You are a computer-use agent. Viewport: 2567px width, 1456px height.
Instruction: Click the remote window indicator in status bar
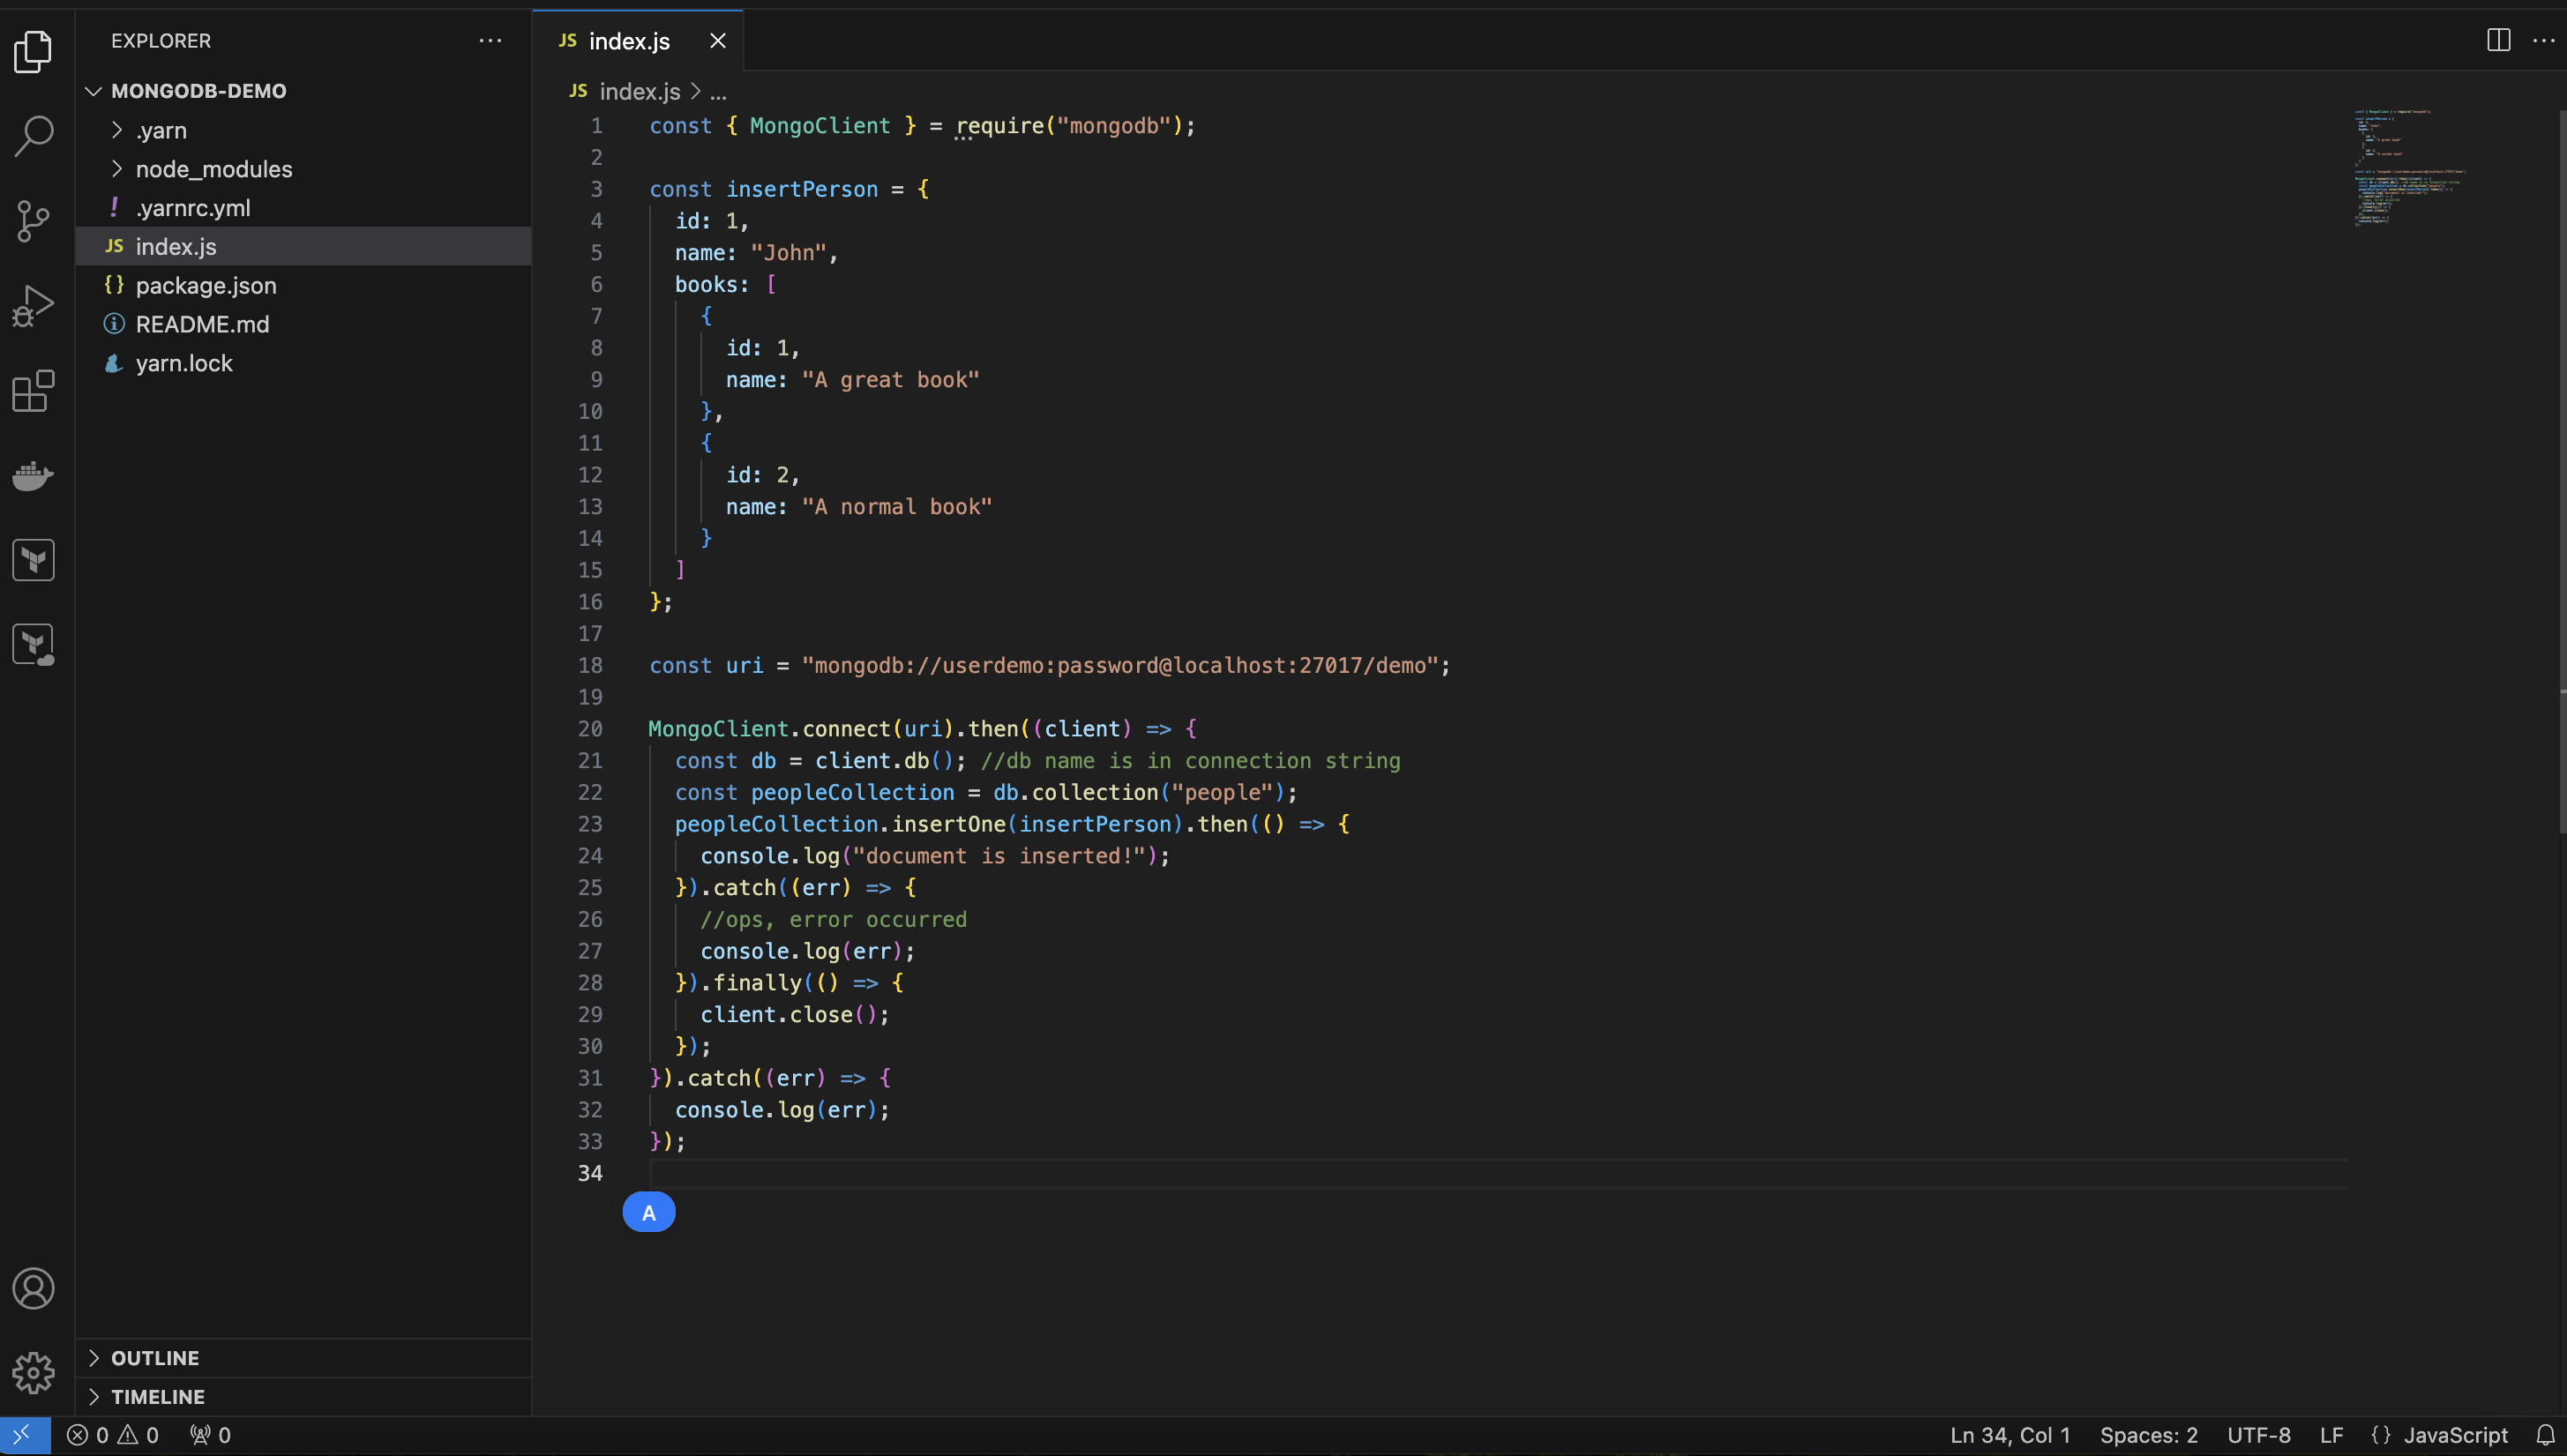click(x=24, y=1435)
